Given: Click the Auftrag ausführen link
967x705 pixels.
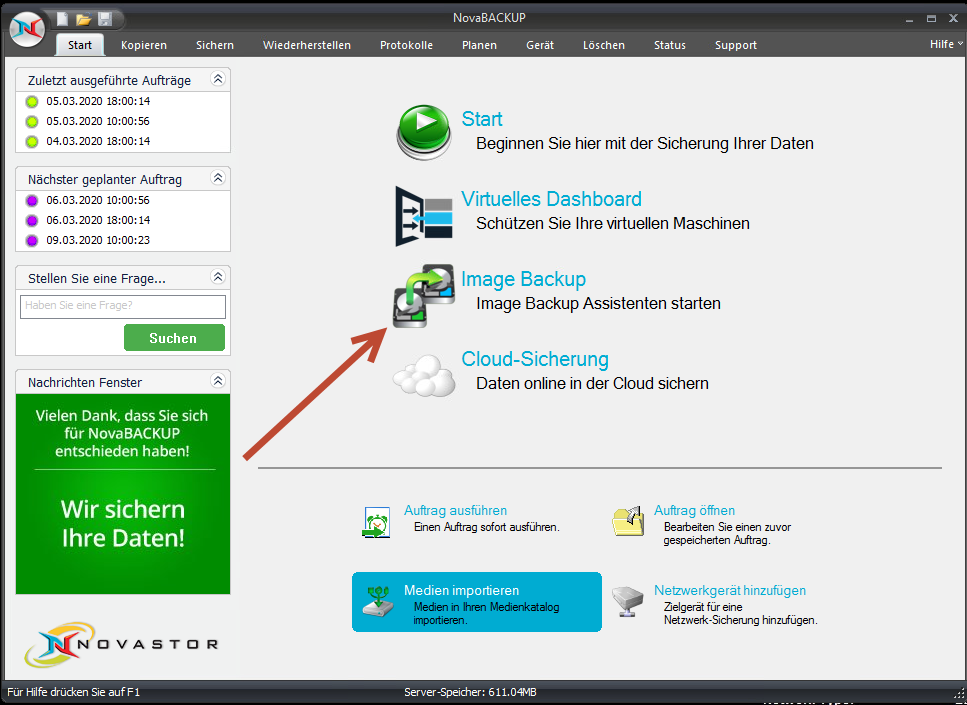Looking at the screenshot, I should [x=455, y=510].
